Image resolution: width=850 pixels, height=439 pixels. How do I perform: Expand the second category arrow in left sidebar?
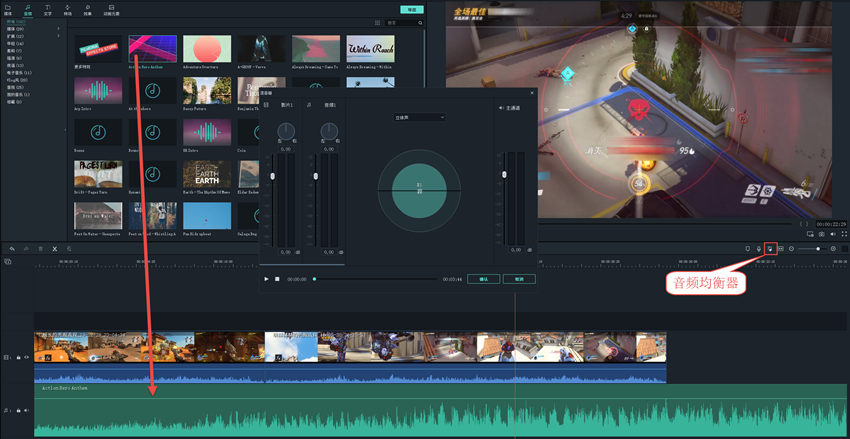point(58,29)
